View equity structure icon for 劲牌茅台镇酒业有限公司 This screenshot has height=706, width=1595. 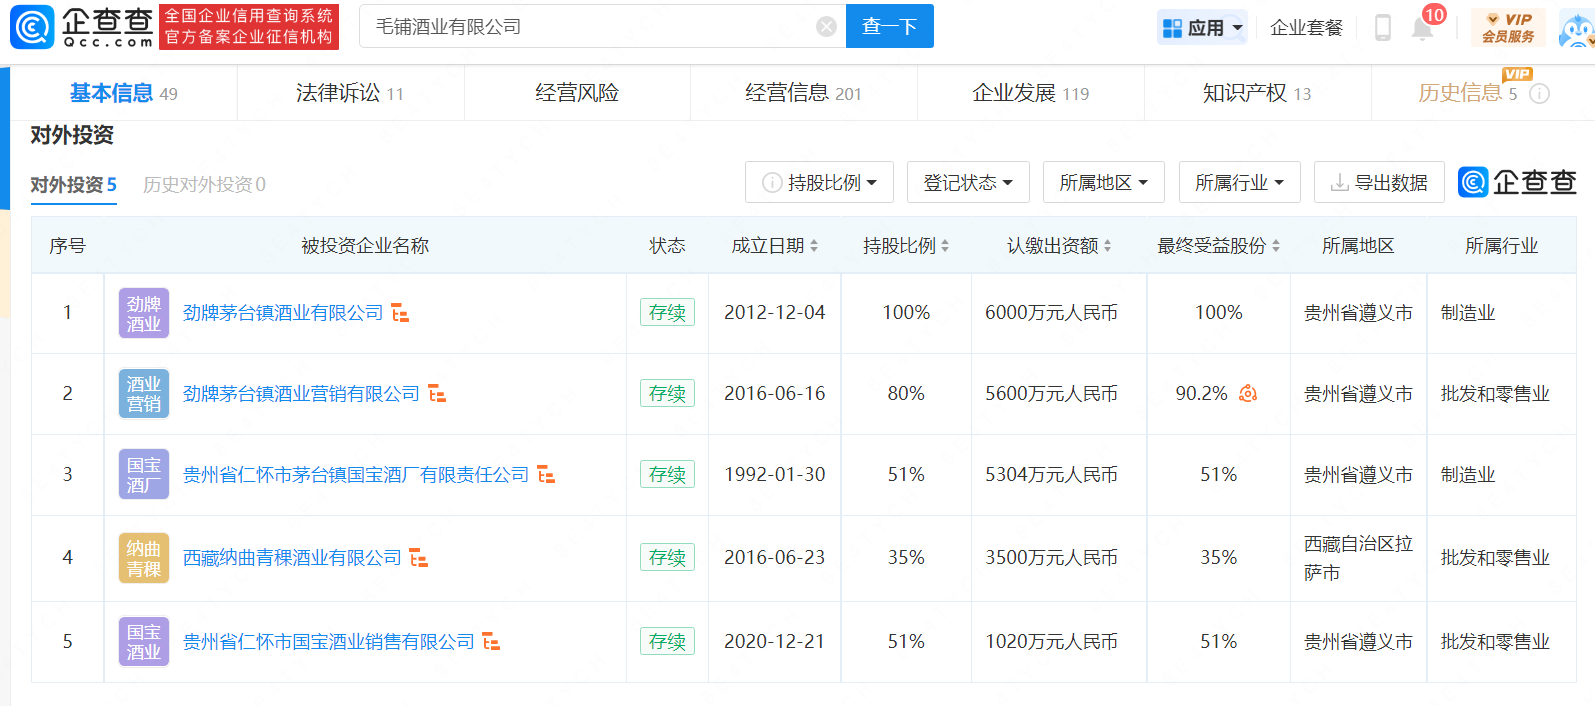point(400,313)
